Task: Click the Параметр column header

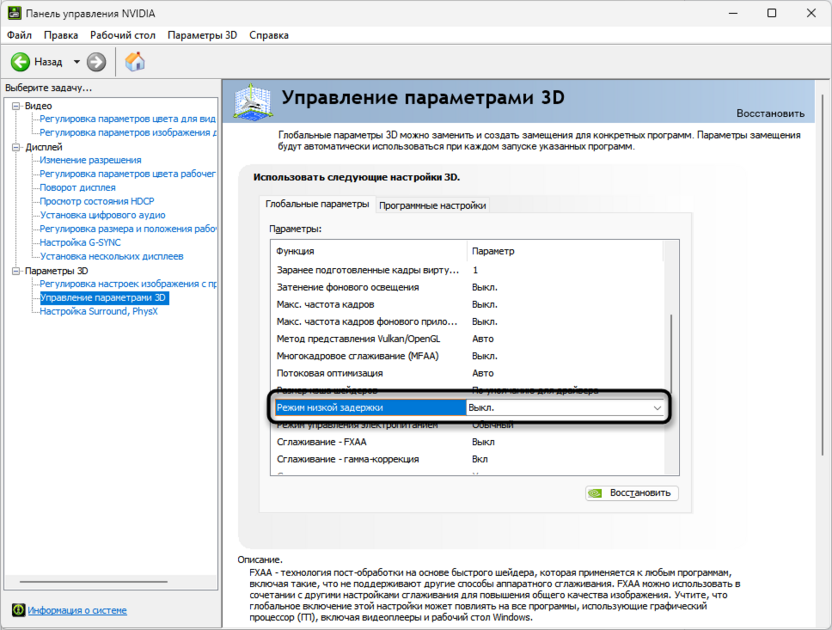Action: click(565, 251)
